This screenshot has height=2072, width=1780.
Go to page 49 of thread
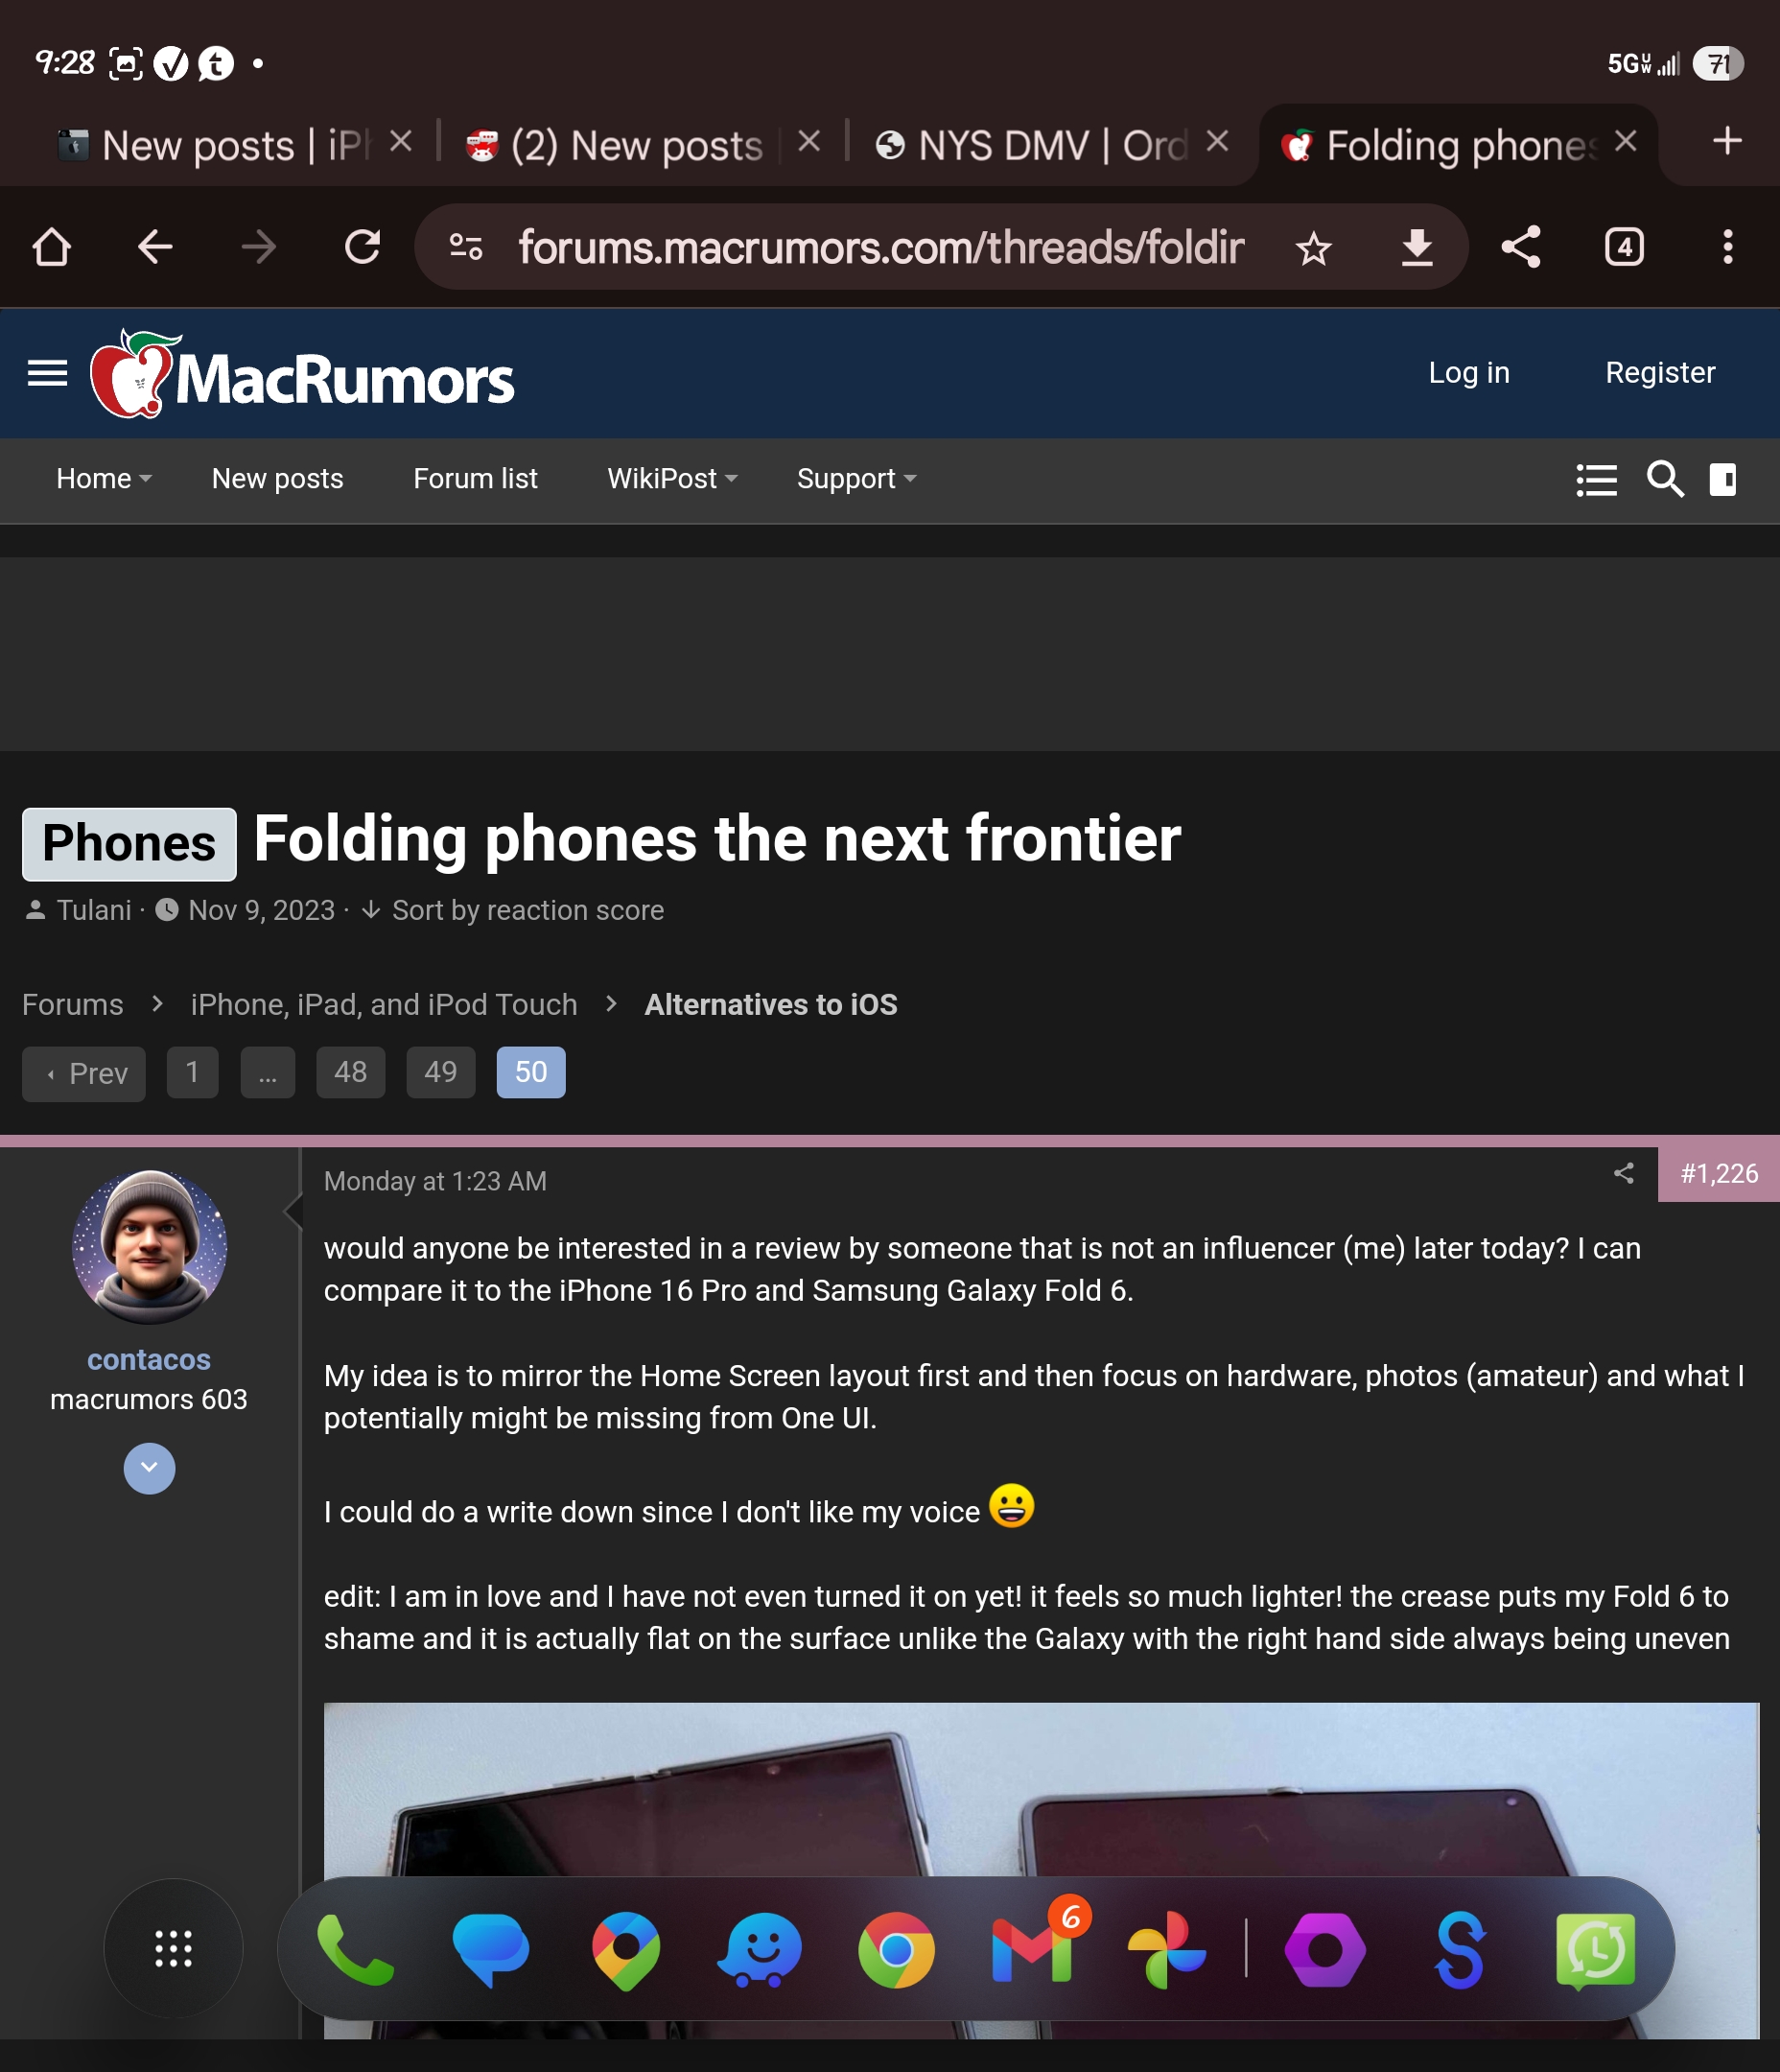point(440,1072)
